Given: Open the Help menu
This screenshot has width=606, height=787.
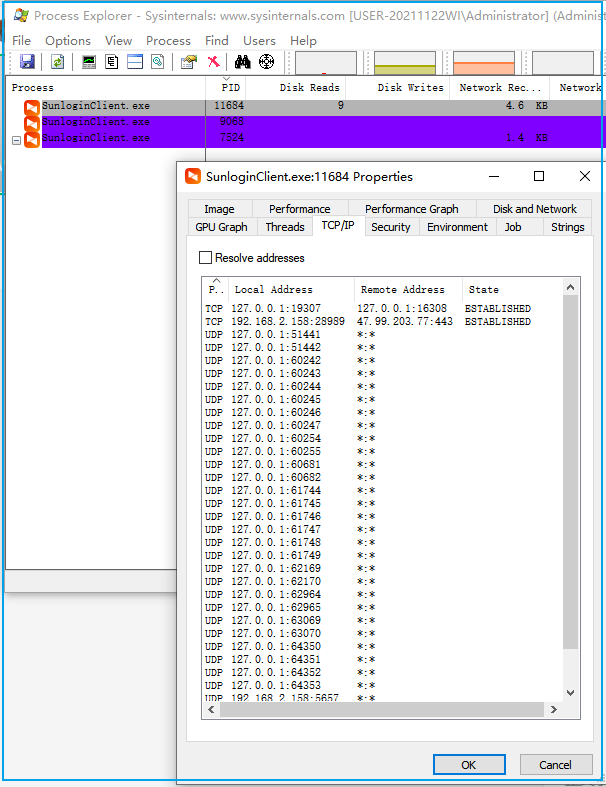Looking at the screenshot, I should [x=303, y=40].
